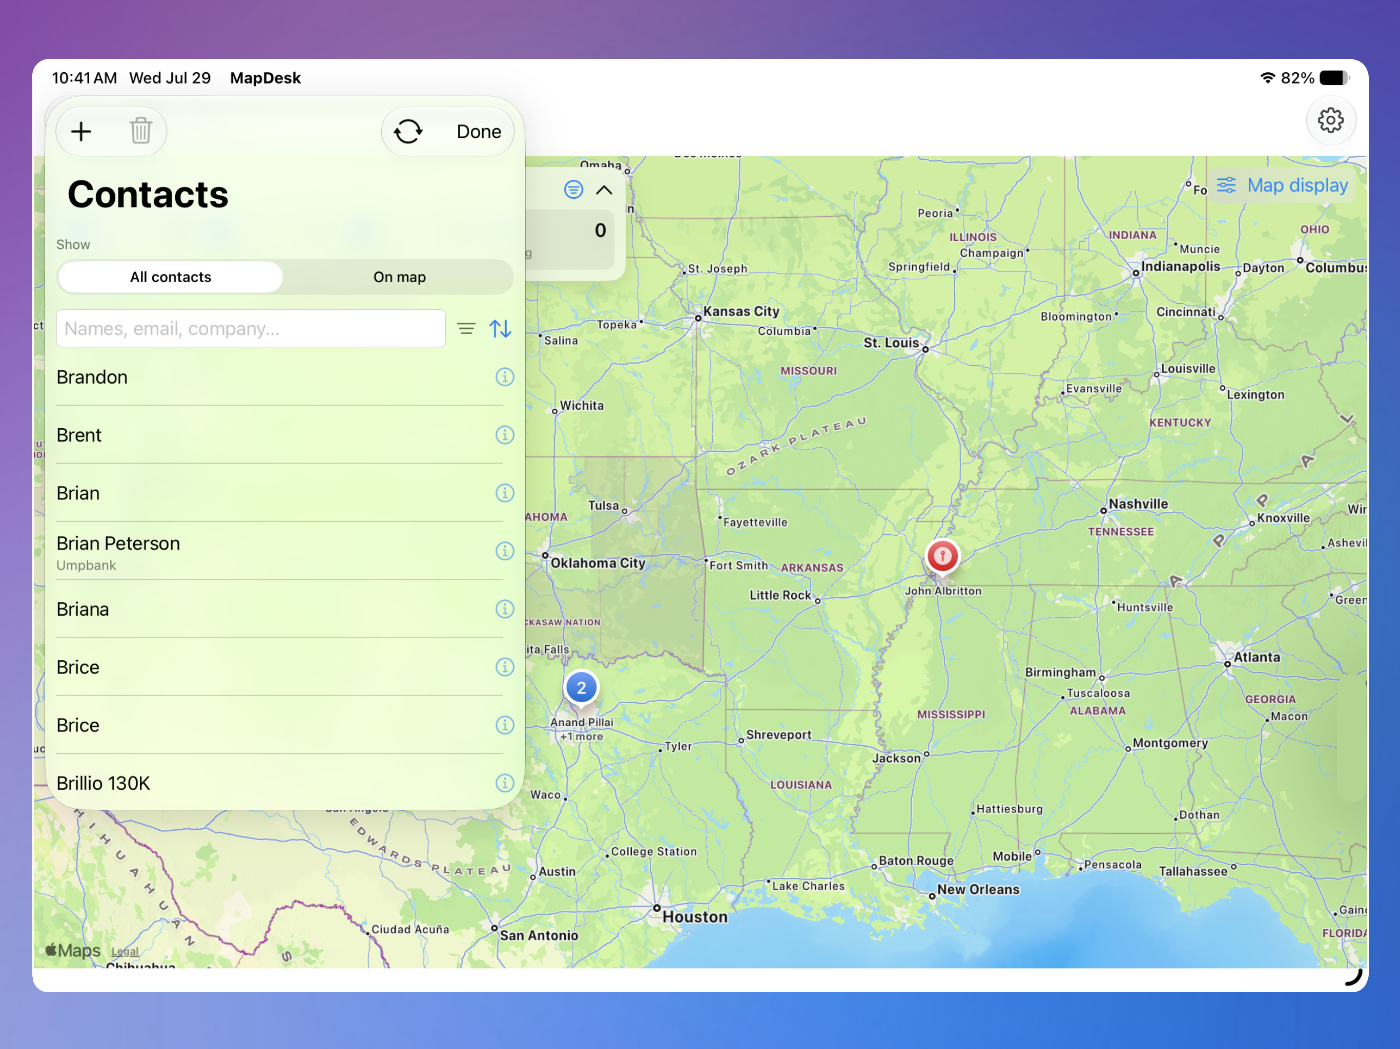Open the Legal link on the map
This screenshot has width=1400, height=1049.
coord(125,952)
